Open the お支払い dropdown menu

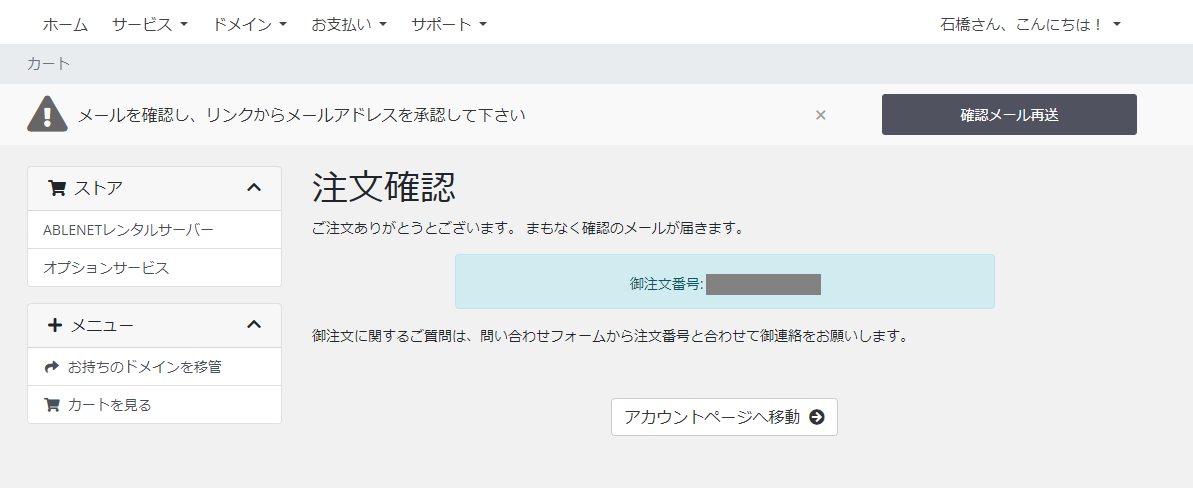(348, 24)
